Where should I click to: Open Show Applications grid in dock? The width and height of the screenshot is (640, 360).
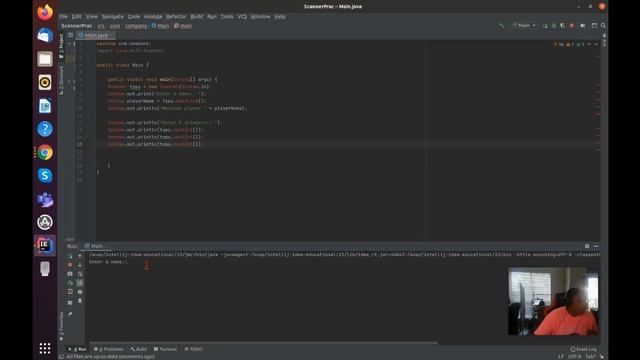(x=45, y=348)
